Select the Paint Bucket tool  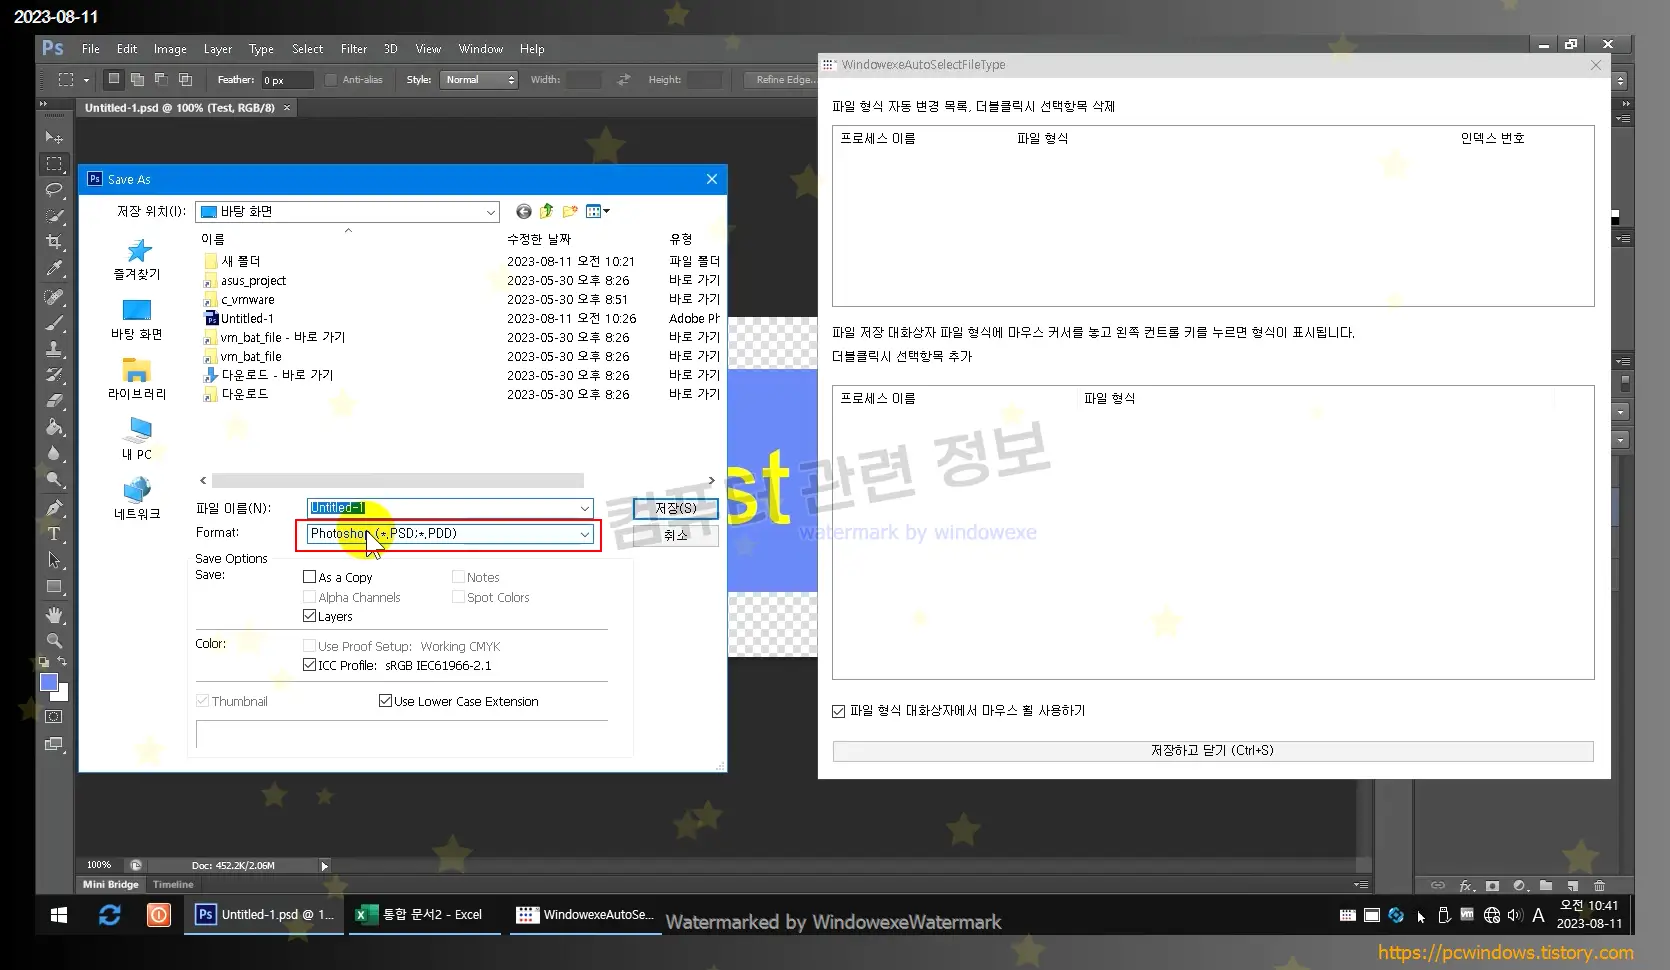pos(54,427)
